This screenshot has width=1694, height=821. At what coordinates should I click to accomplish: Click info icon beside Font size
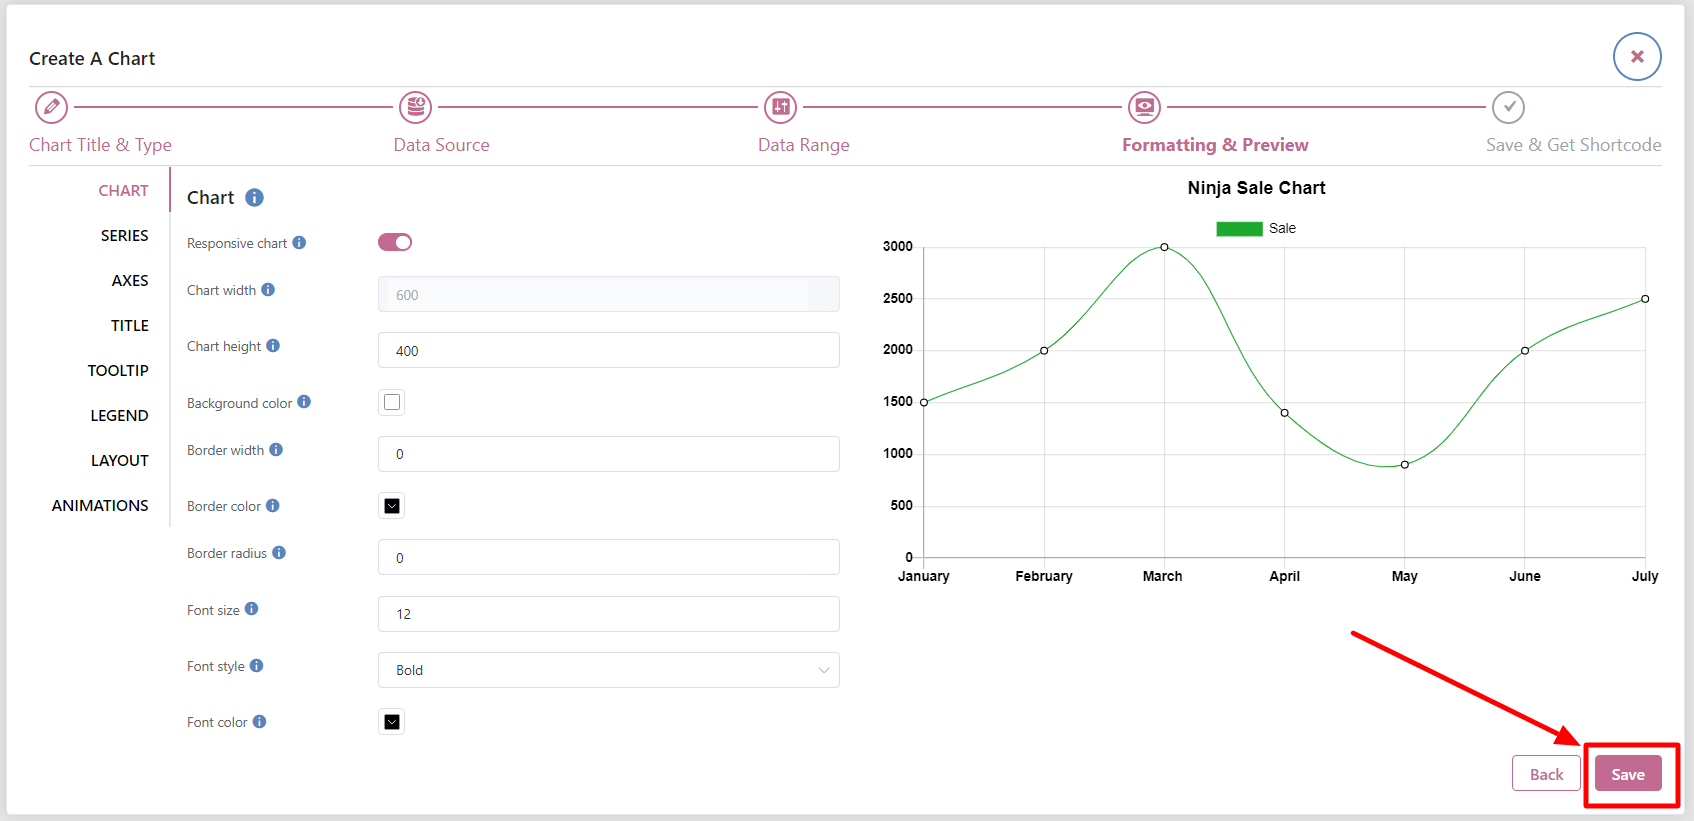coord(251,608)
